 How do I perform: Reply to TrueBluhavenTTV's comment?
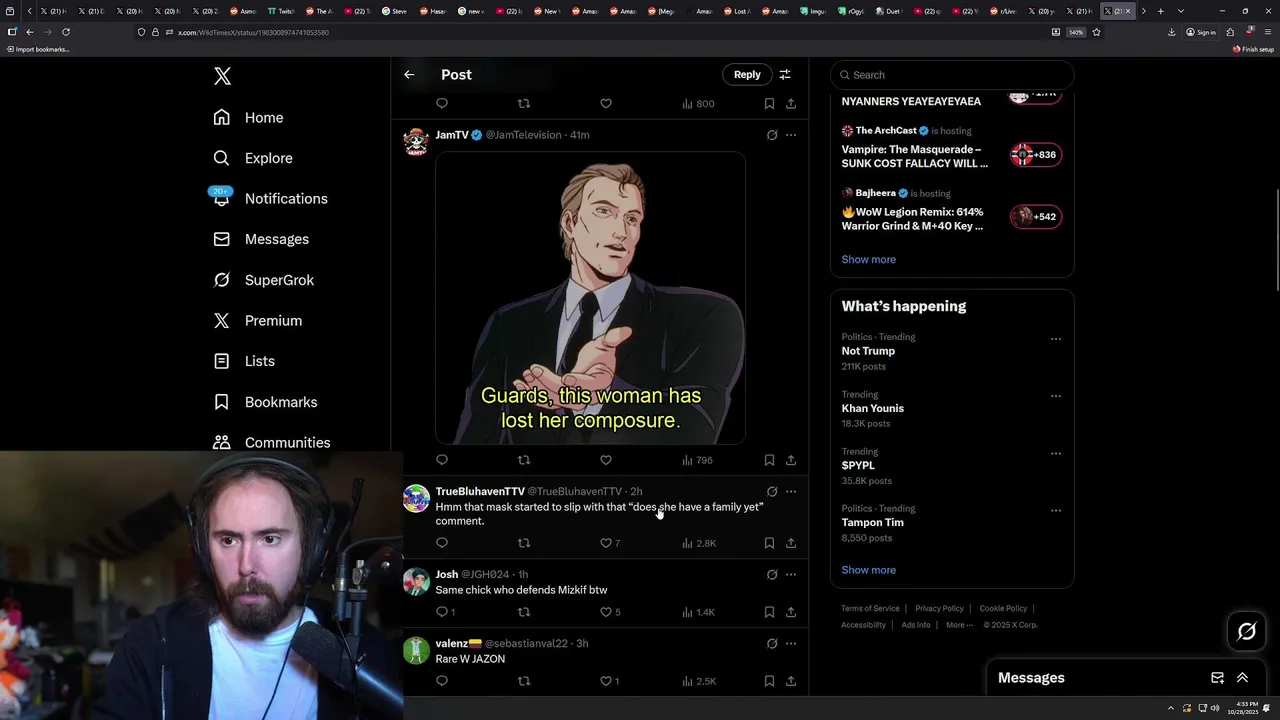[442, 543]
